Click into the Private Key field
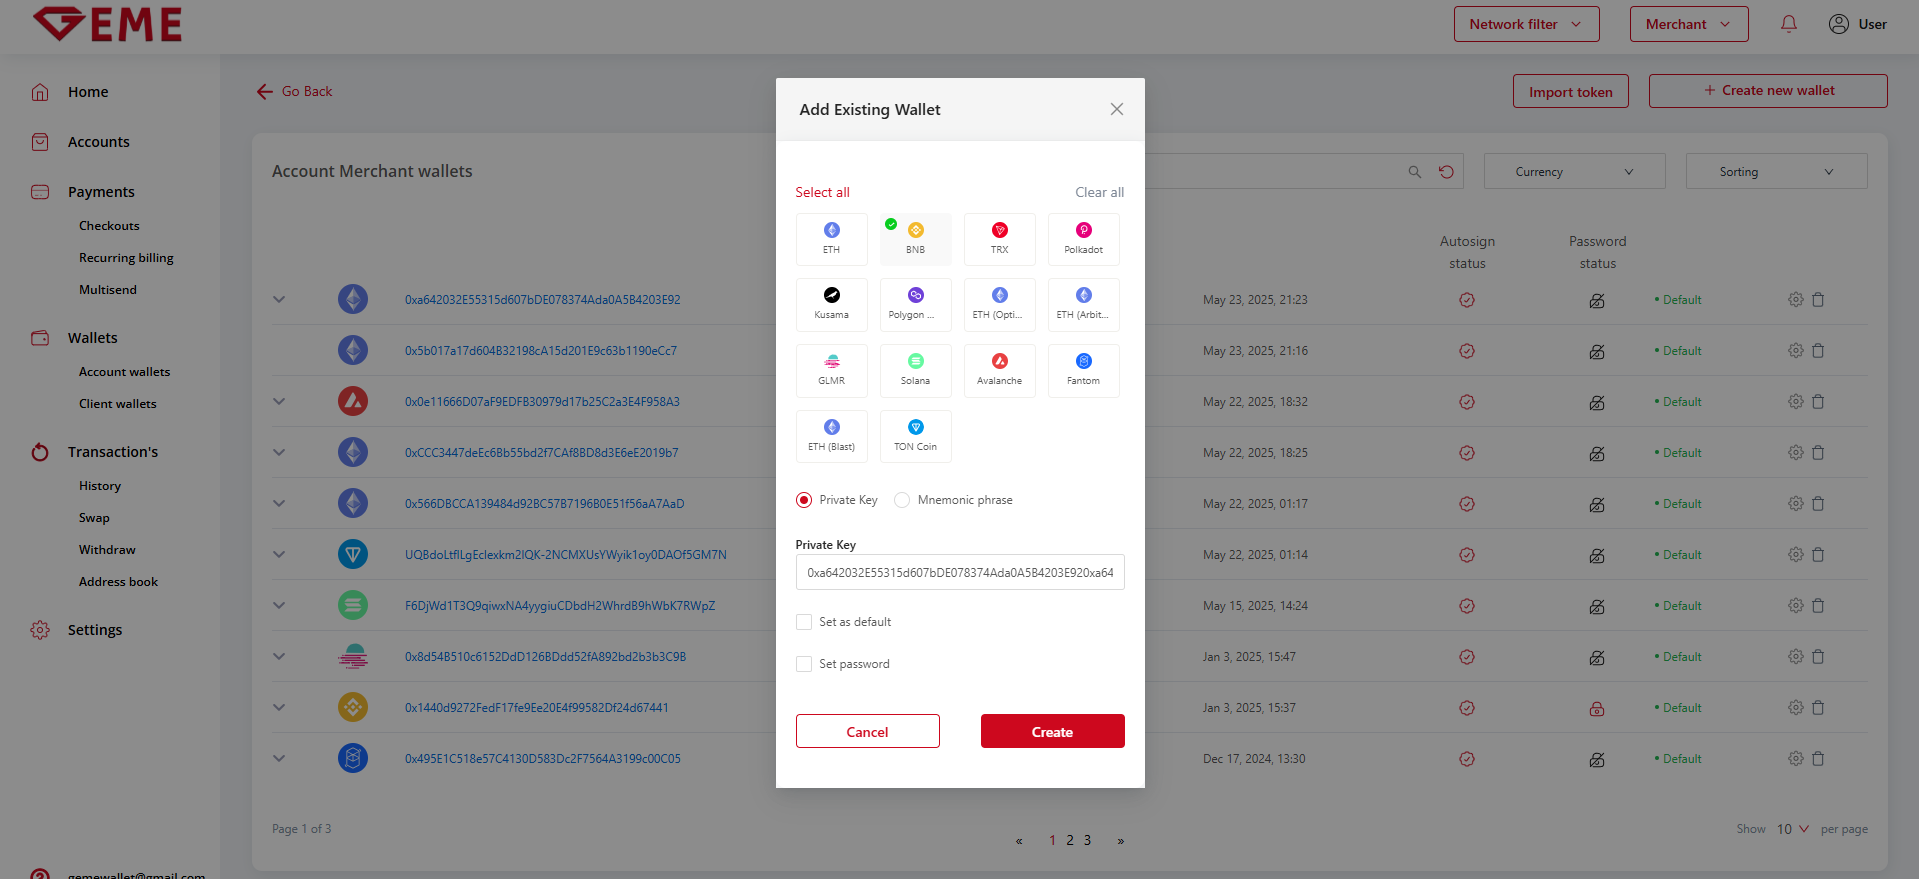The width and height of the screenshot is (1919, 879). point(960,572)
